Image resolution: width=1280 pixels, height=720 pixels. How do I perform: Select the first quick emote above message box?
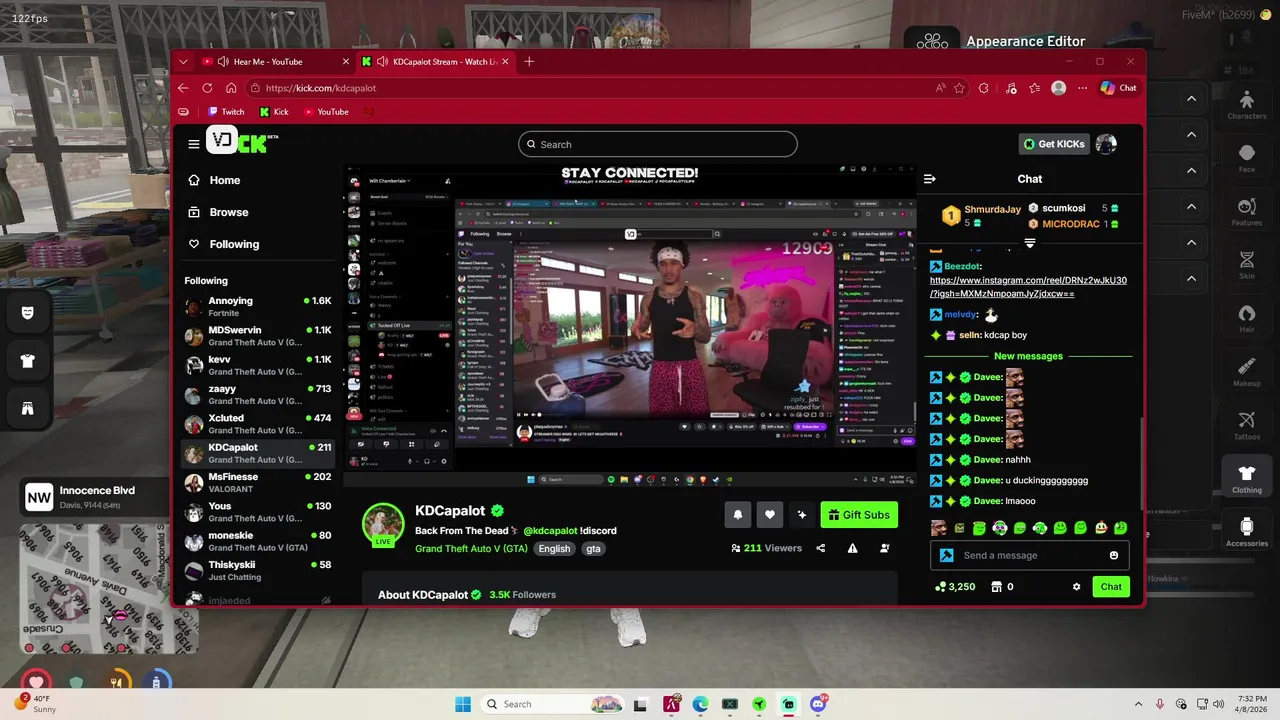(x=938, y=528)
